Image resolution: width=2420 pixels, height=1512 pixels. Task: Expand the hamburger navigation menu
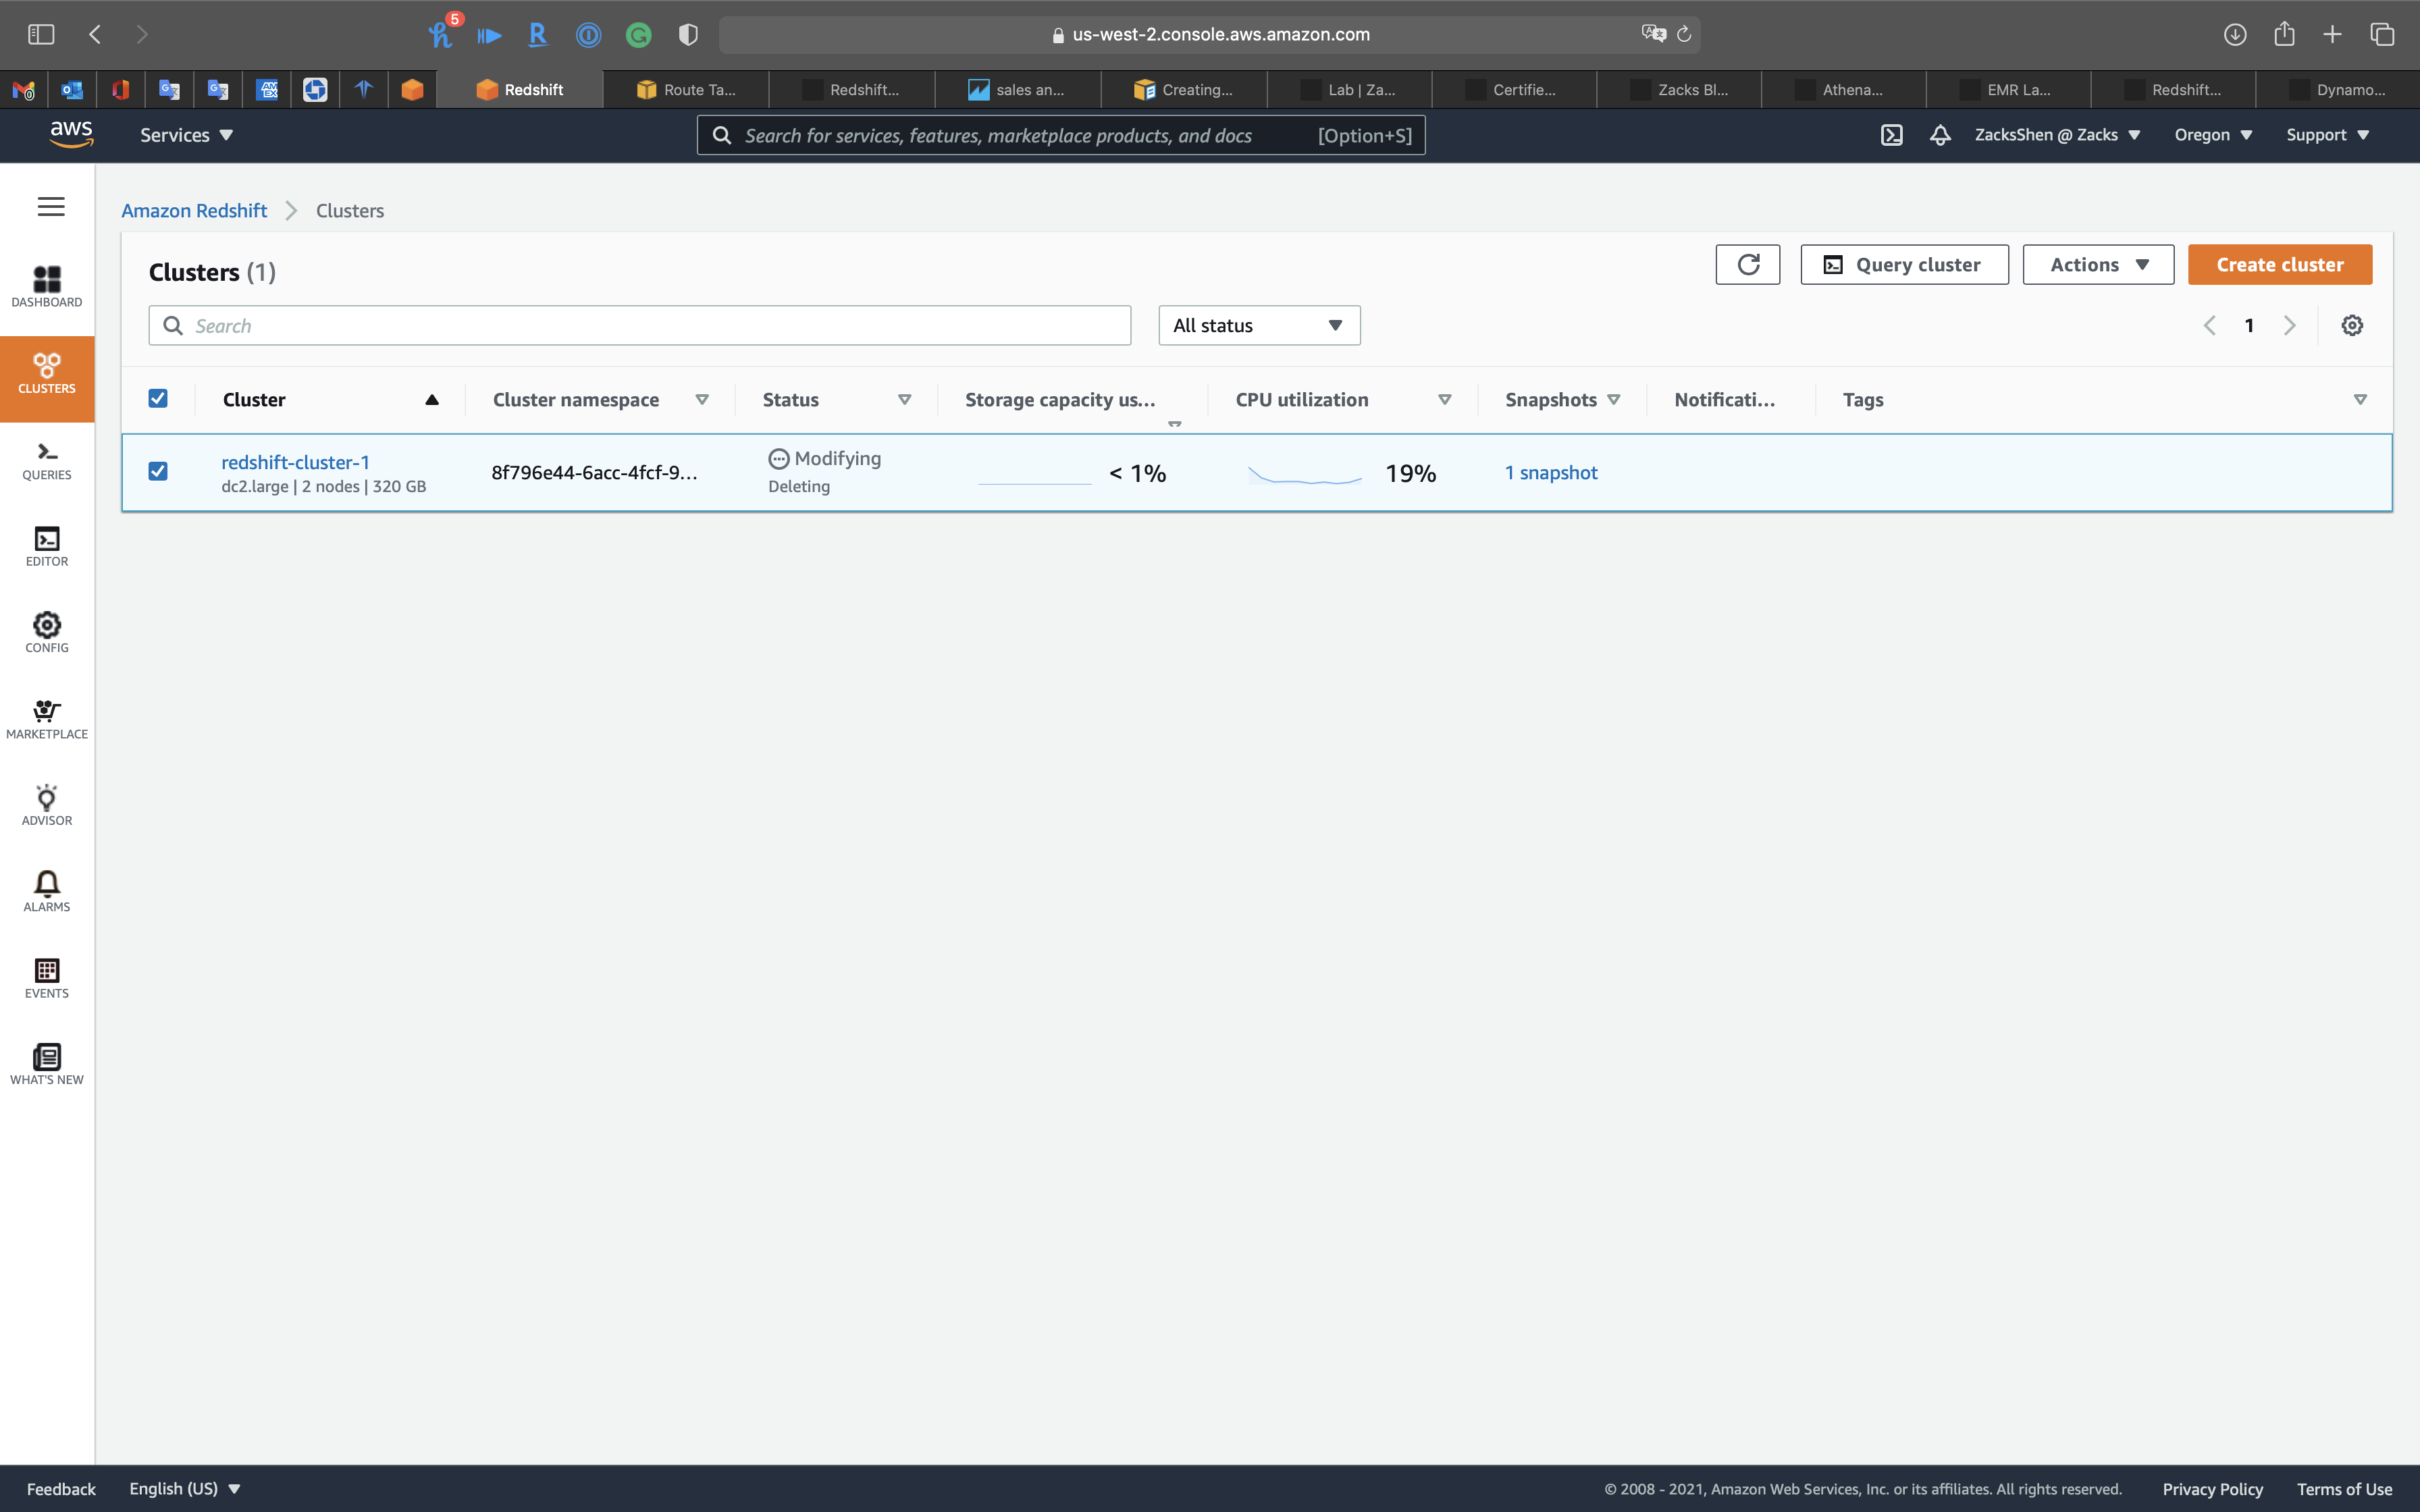pos(51,207)
